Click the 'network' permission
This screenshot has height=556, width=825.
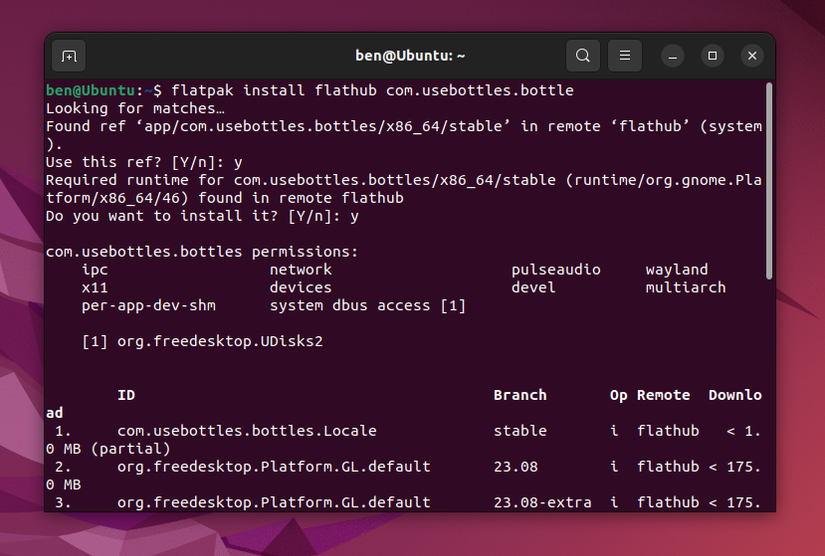pos(300,270)
